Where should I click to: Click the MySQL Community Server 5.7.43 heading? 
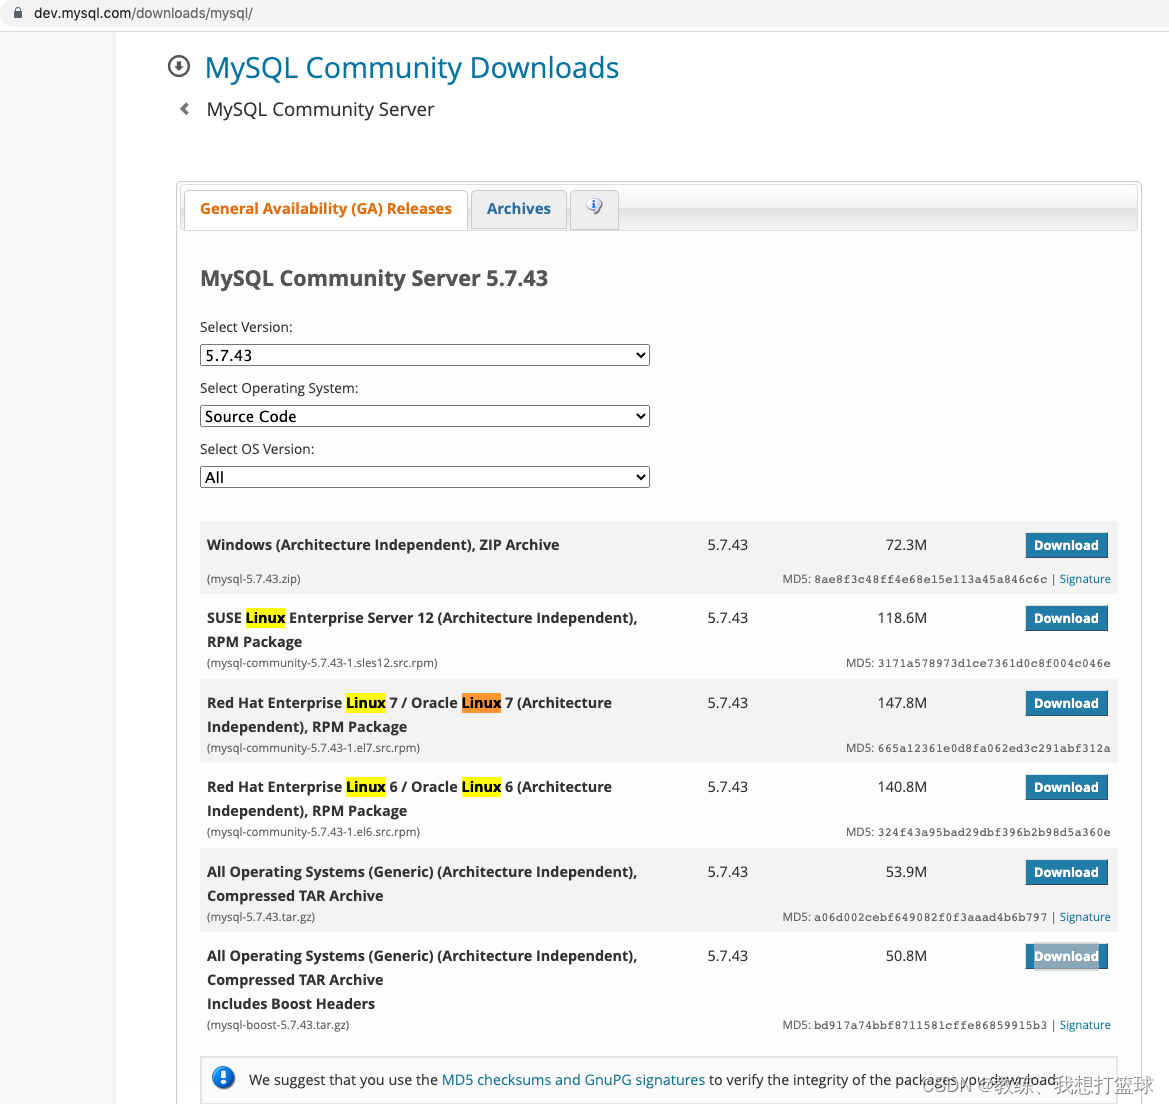374,278
